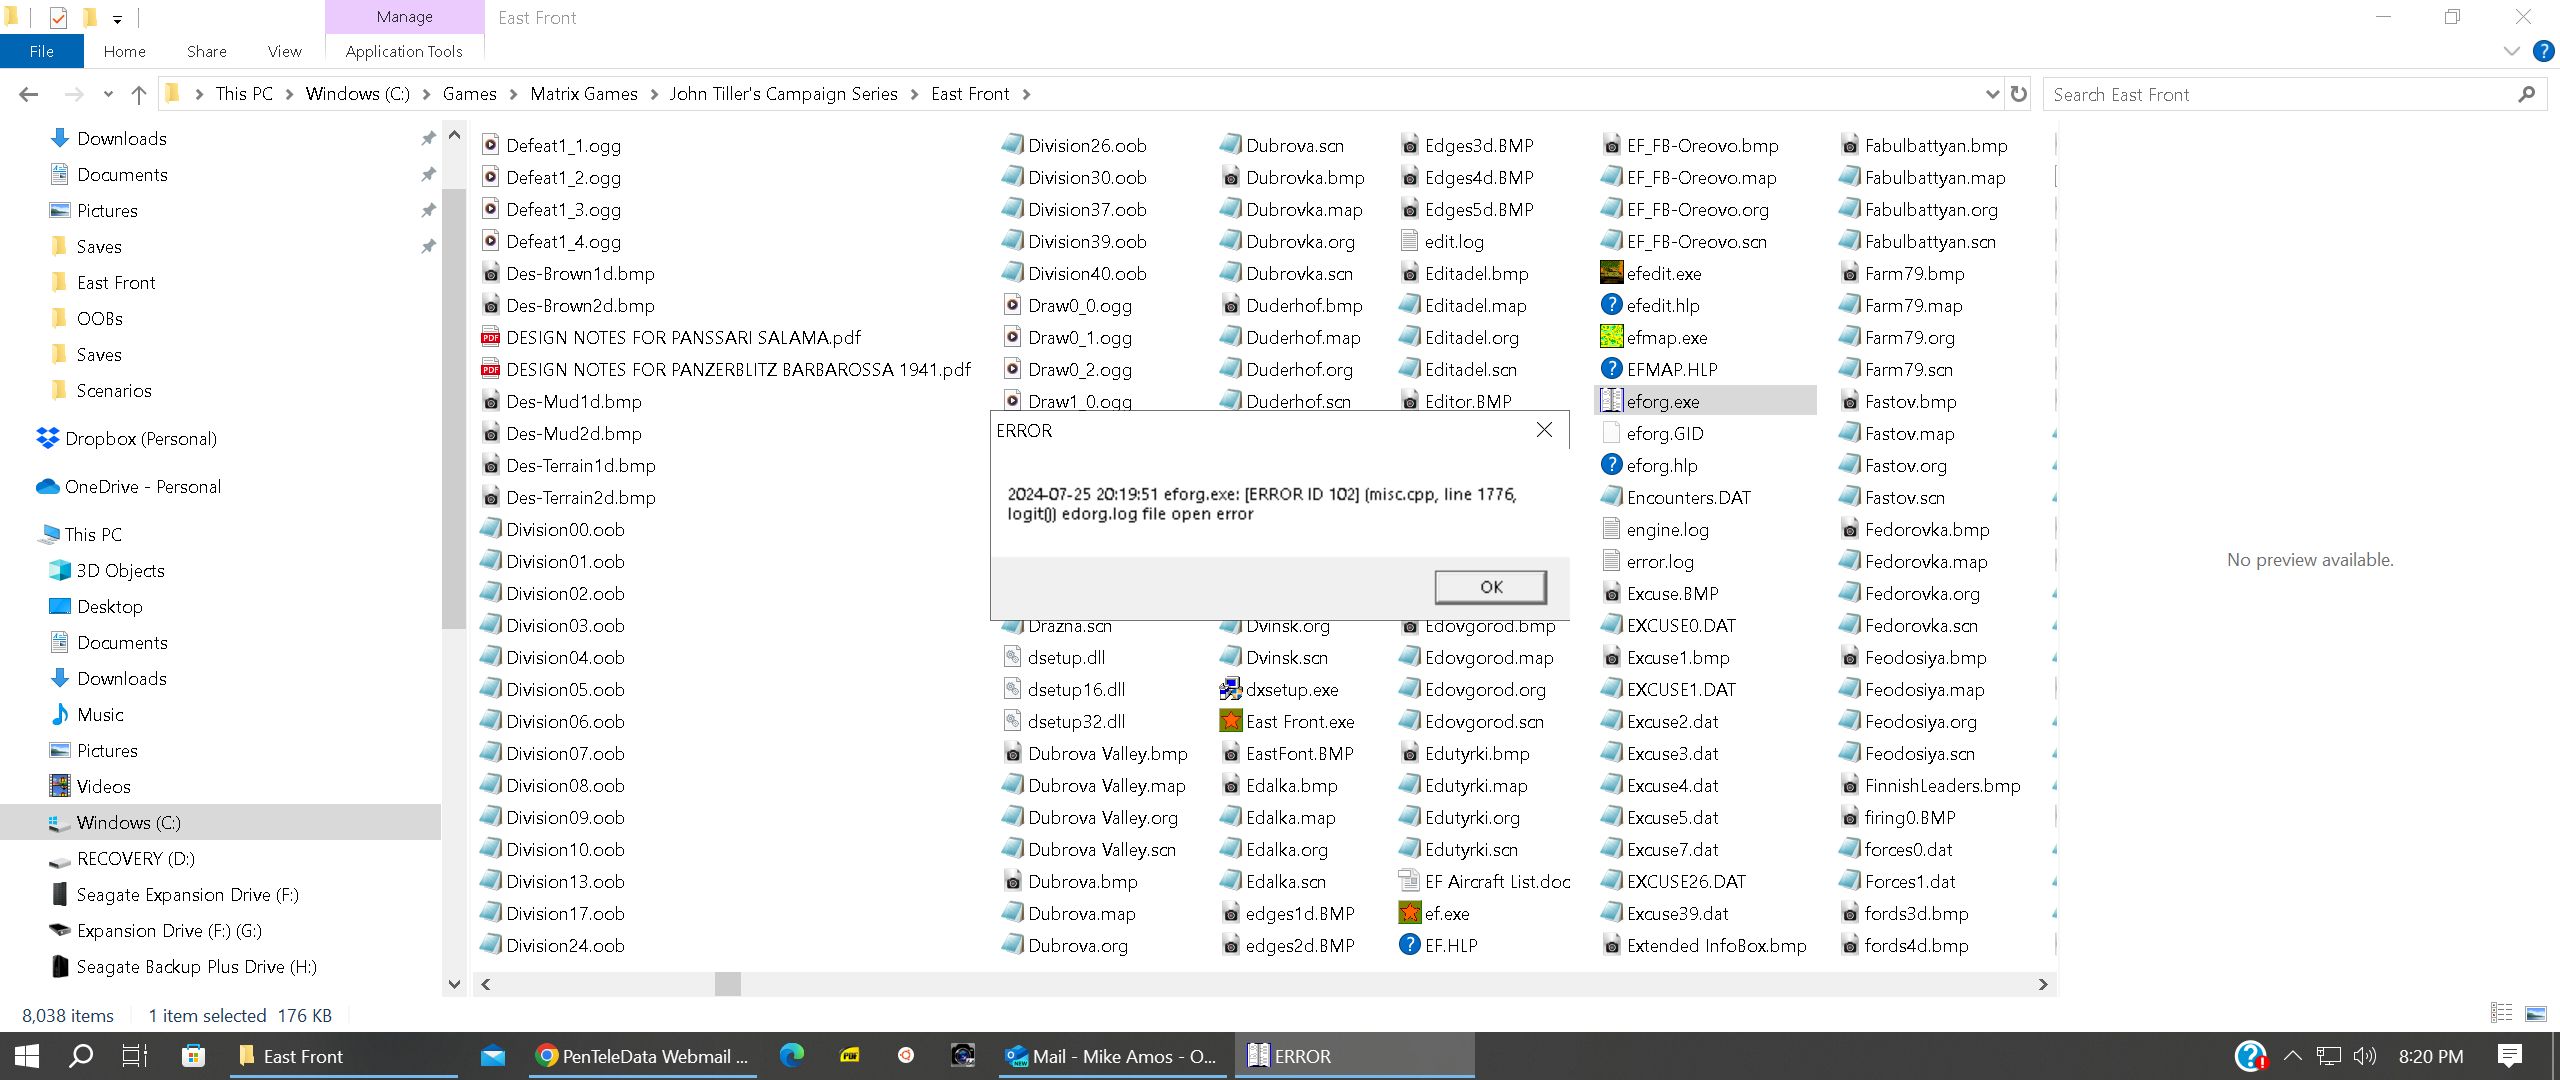
Task: Open Notifications action center
Action: 2510,1056
